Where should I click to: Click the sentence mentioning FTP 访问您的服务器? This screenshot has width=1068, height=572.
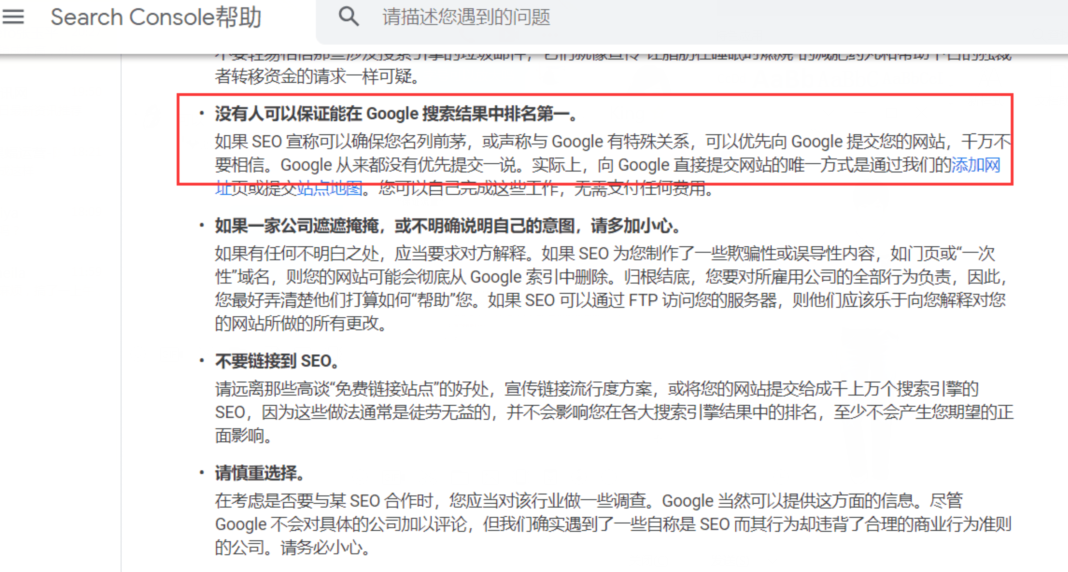point(700,300)
